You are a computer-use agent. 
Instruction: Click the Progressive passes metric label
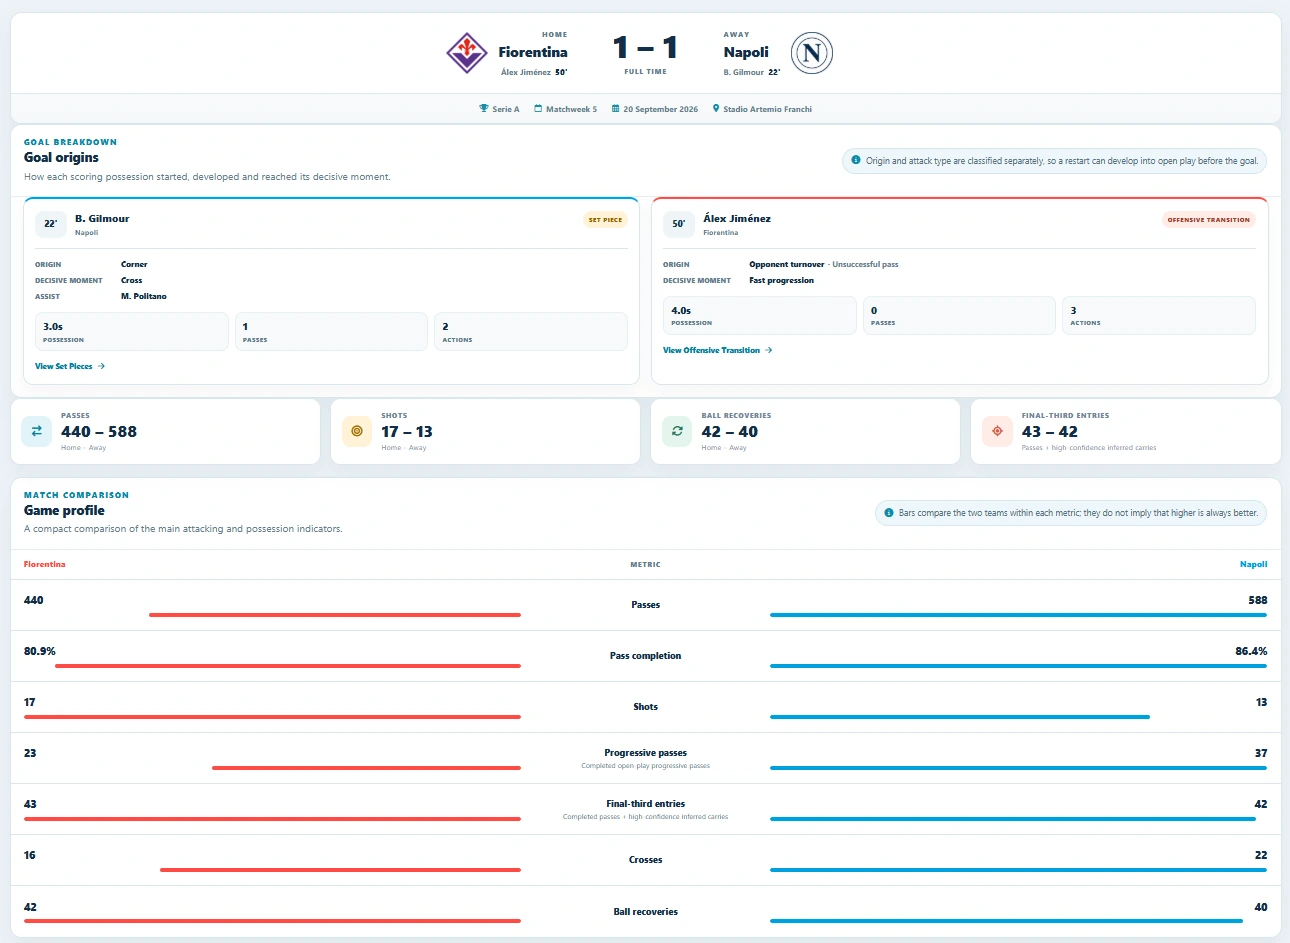coord(645,753)
